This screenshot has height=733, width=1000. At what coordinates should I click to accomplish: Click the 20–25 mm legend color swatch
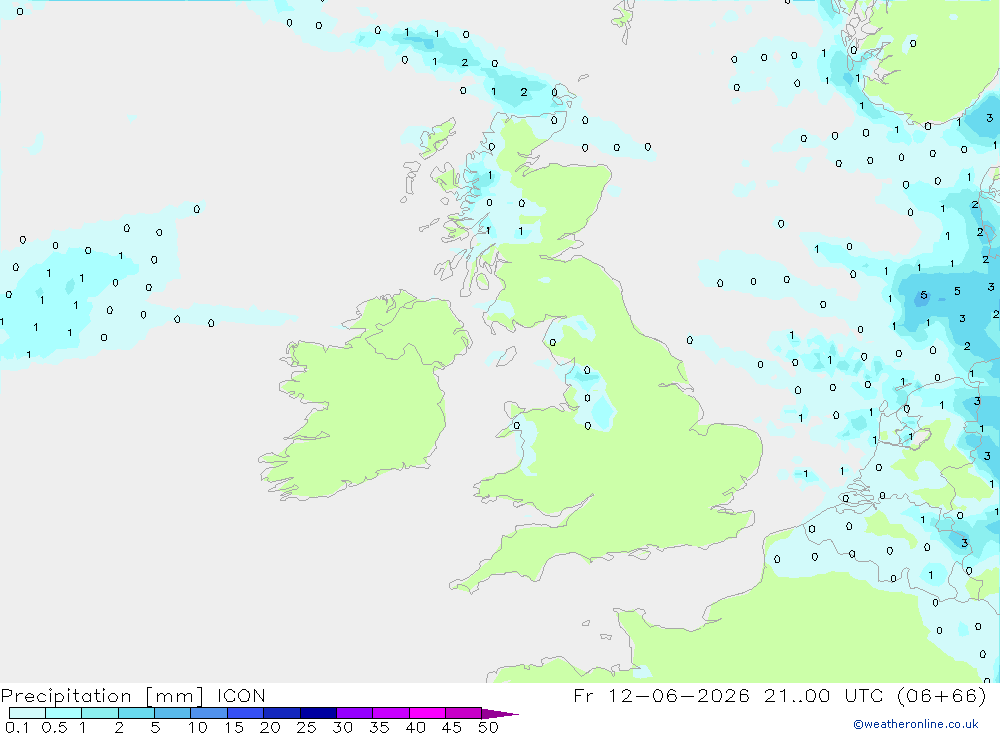pos(281,713)
